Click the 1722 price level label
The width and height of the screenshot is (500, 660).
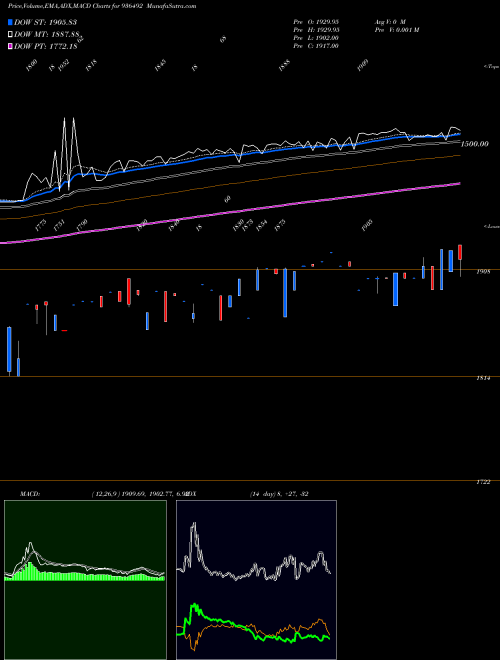483,482
